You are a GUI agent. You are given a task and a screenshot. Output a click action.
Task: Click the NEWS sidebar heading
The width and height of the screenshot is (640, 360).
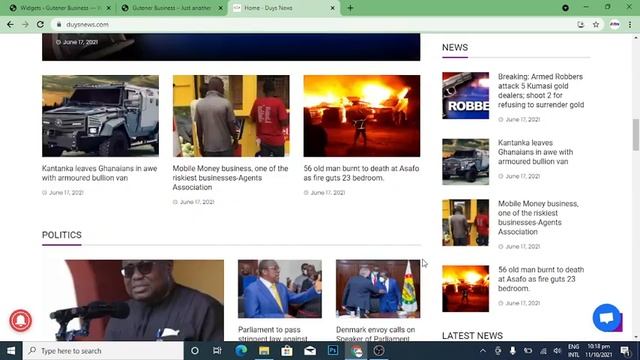pyautogui.click(x=455, y=47)
